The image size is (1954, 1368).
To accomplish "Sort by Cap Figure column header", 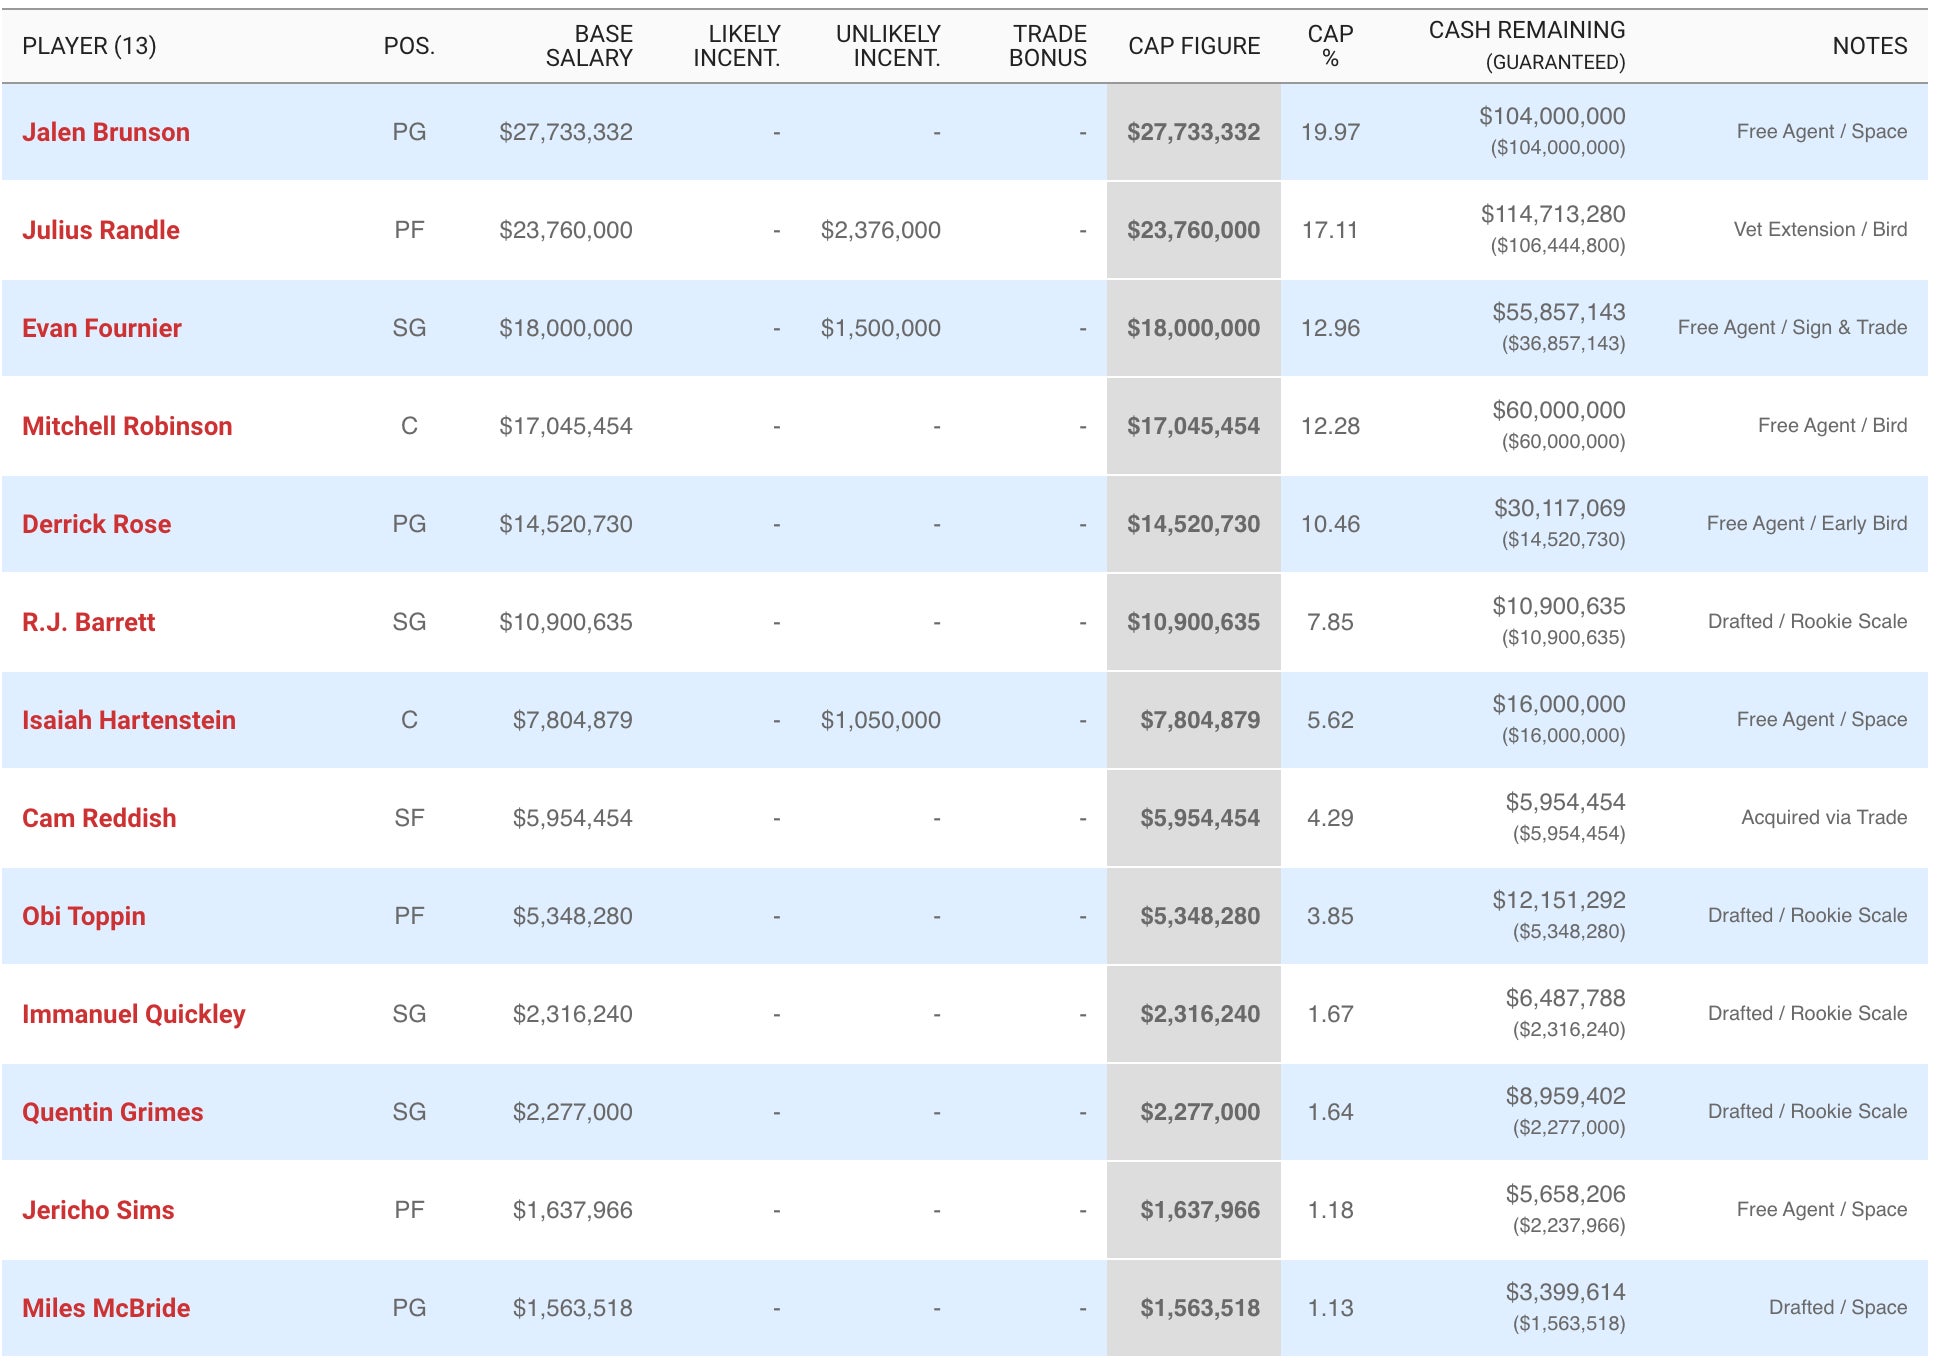I will coord(1194,46).
